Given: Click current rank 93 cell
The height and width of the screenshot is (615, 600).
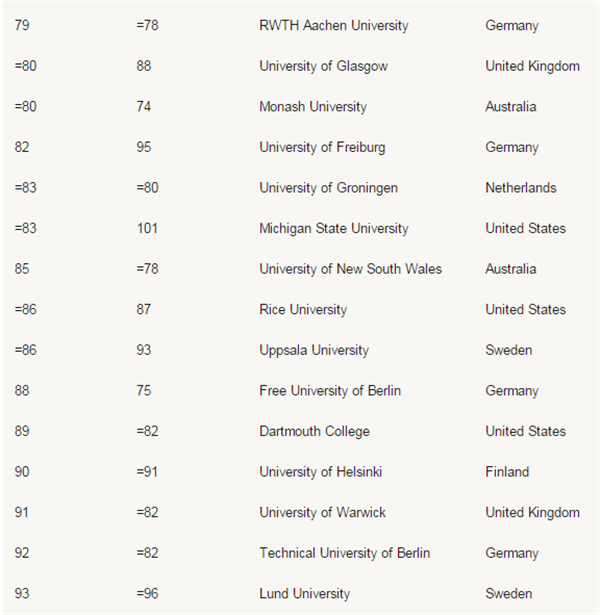Looking at the screenshot, I should (x=22, y=594).
